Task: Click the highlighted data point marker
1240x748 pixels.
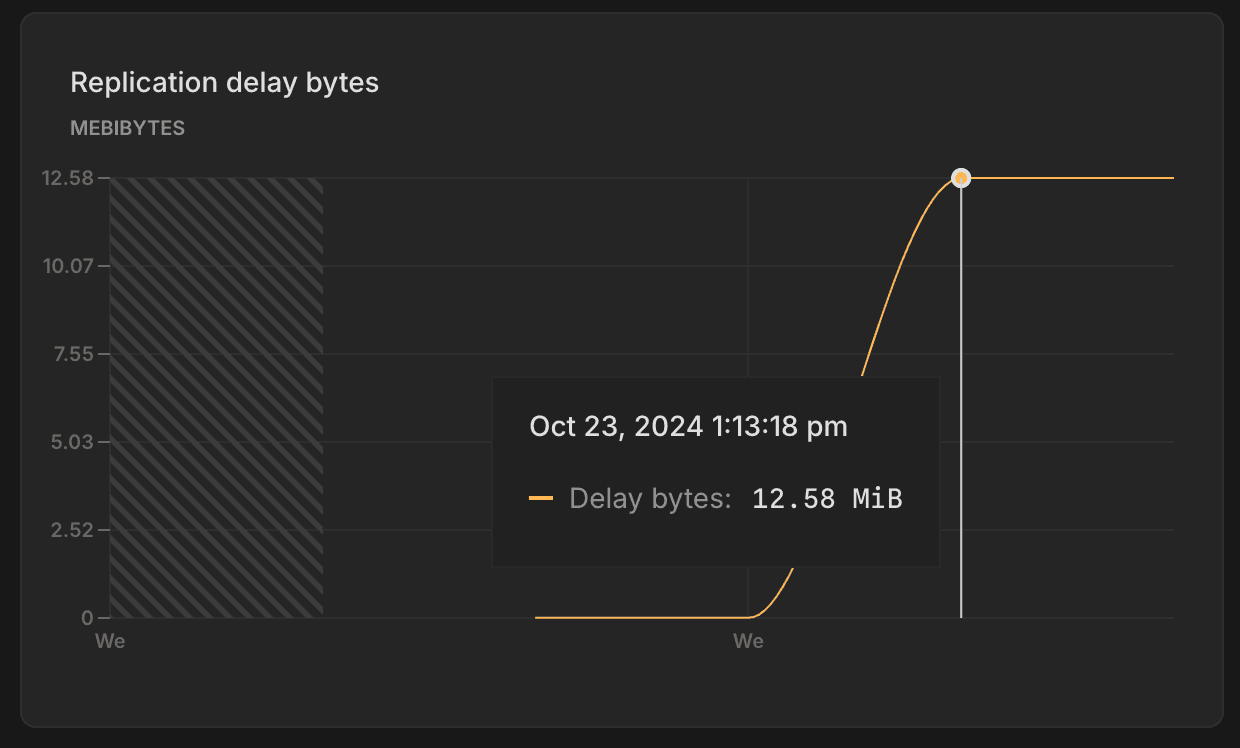Action: [961, 178]
